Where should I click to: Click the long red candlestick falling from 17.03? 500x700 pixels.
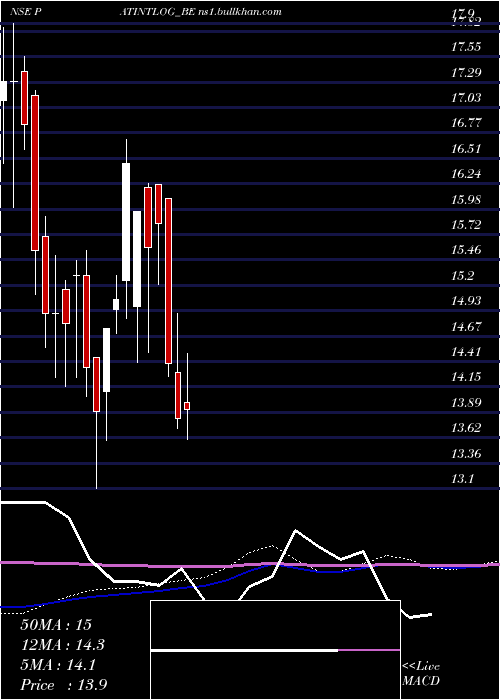tap(35, 173)
